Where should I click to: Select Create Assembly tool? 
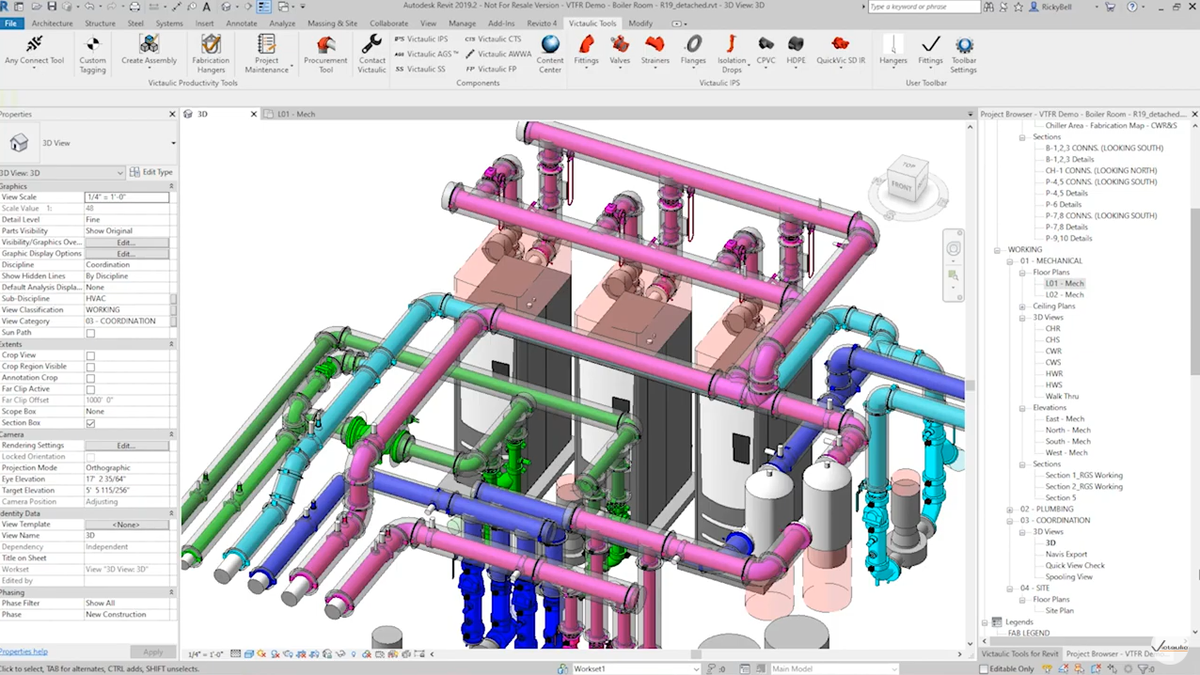coord(149,51)
